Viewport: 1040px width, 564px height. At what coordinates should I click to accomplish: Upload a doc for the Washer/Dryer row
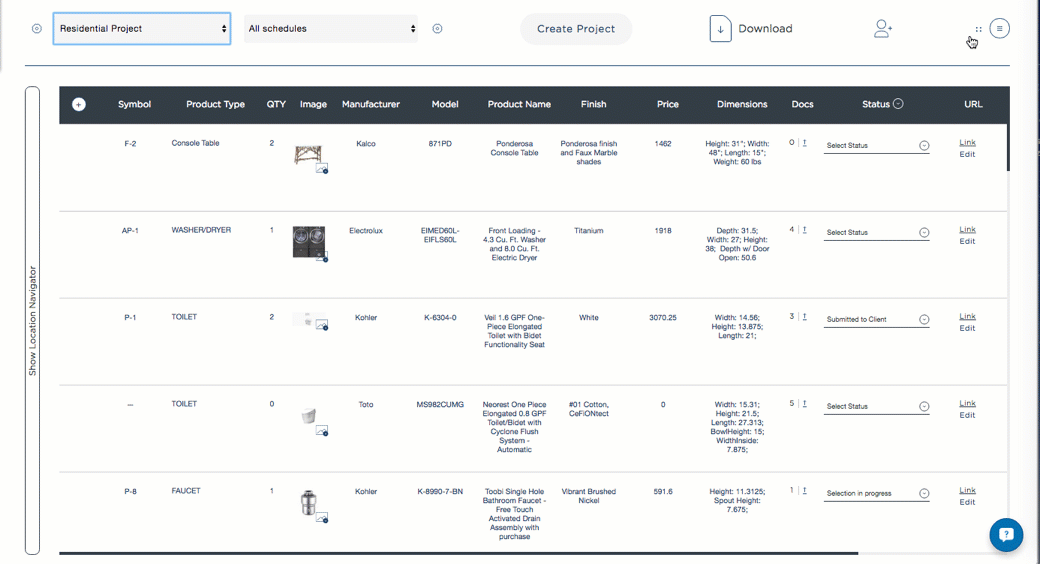[805, 230]
